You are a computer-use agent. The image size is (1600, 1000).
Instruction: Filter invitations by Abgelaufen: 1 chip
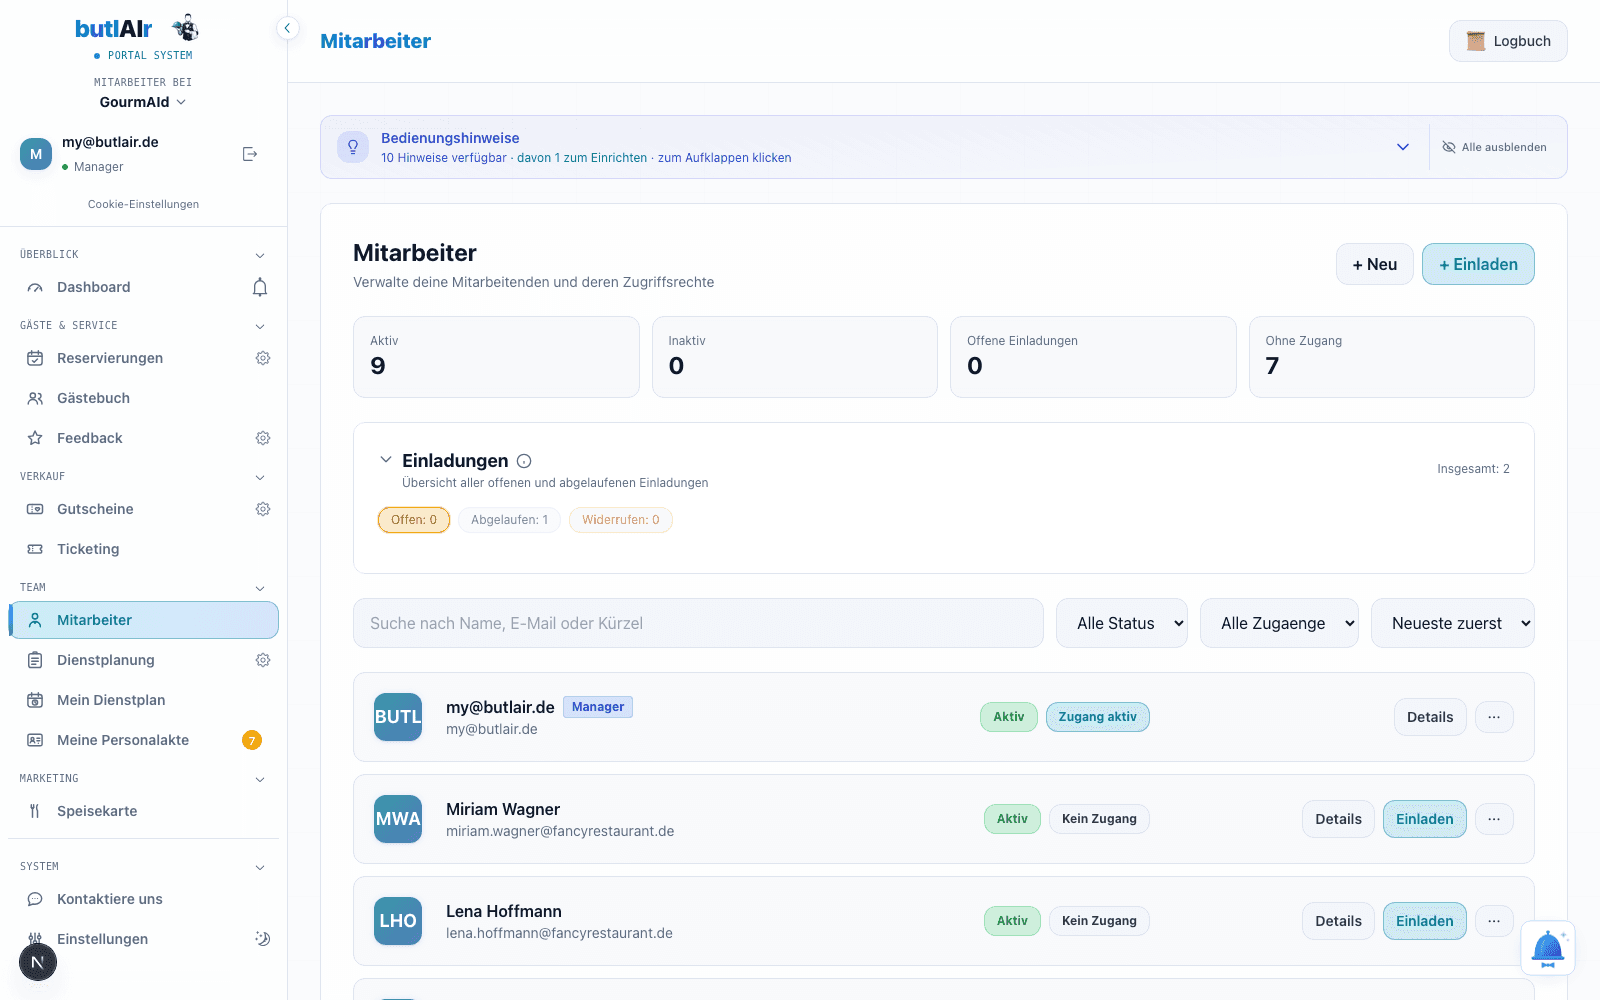click(510, 520)
